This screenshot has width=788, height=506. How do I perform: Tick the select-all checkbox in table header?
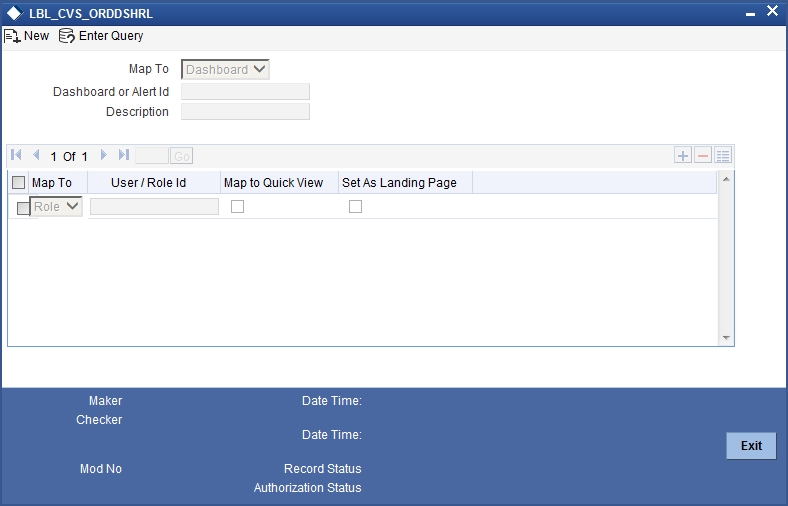[x=19, y=182]
